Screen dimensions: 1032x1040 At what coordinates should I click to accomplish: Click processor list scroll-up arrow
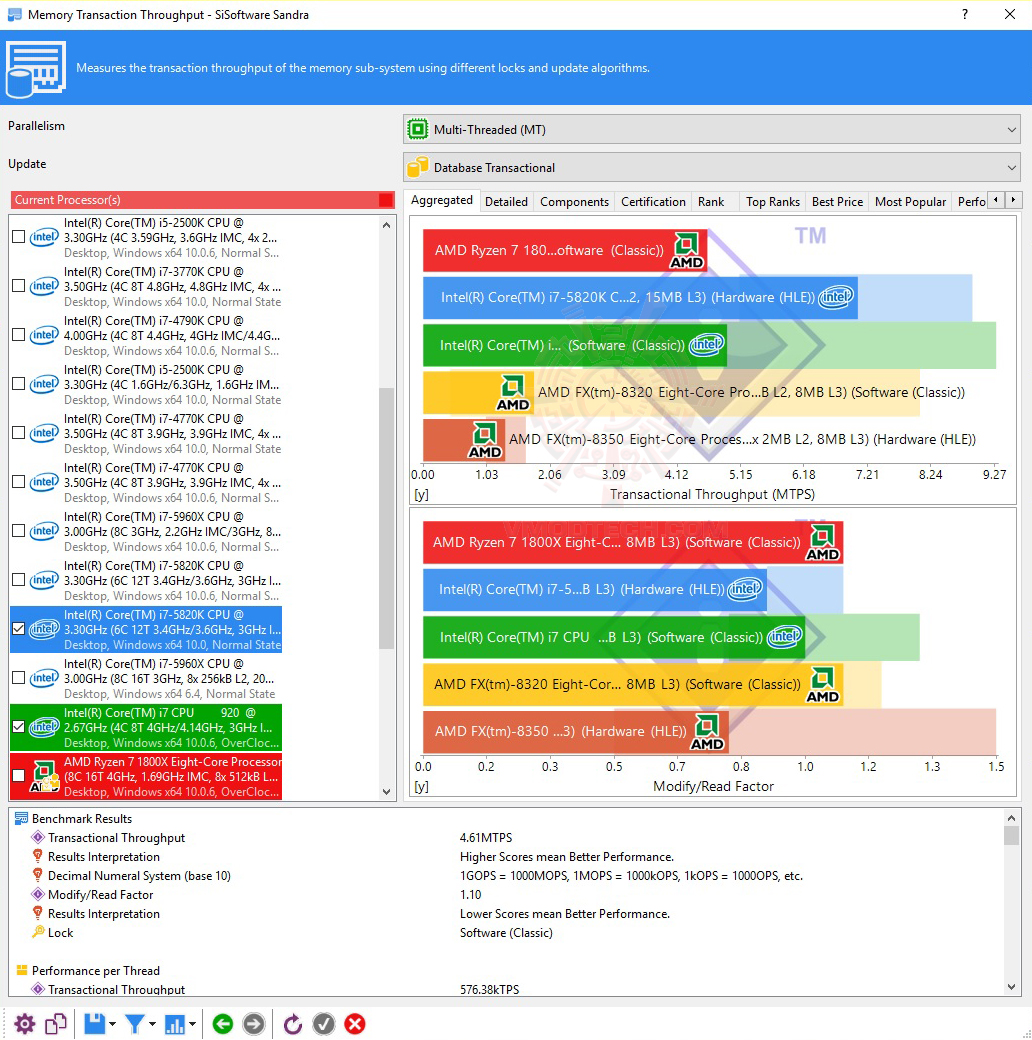(x=387, y=226)
